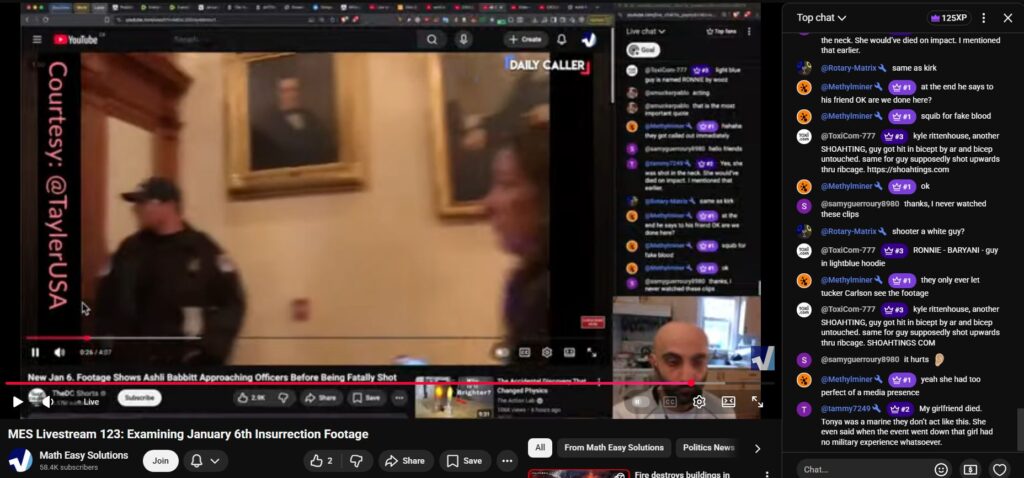Select the Politics News chip

pyautogui.click(x=708, y=448)
